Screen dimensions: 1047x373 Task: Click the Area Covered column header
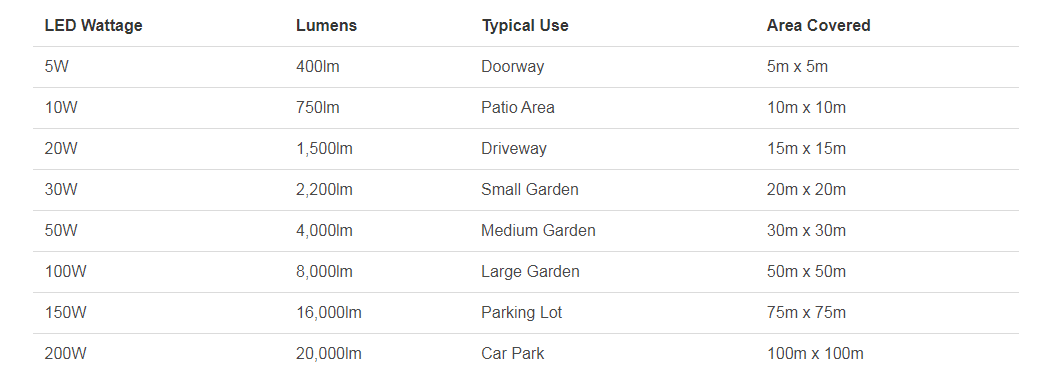[818, 25]
